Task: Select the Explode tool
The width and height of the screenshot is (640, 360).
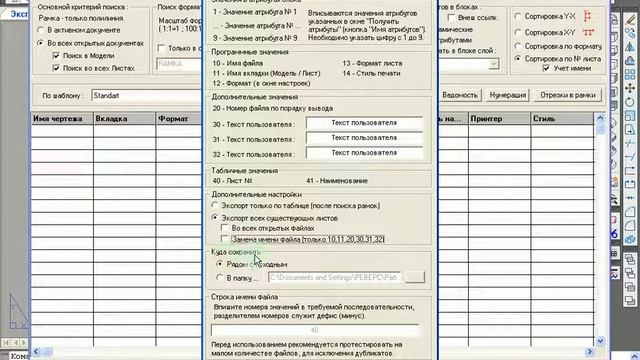Action: click(630, 240)
